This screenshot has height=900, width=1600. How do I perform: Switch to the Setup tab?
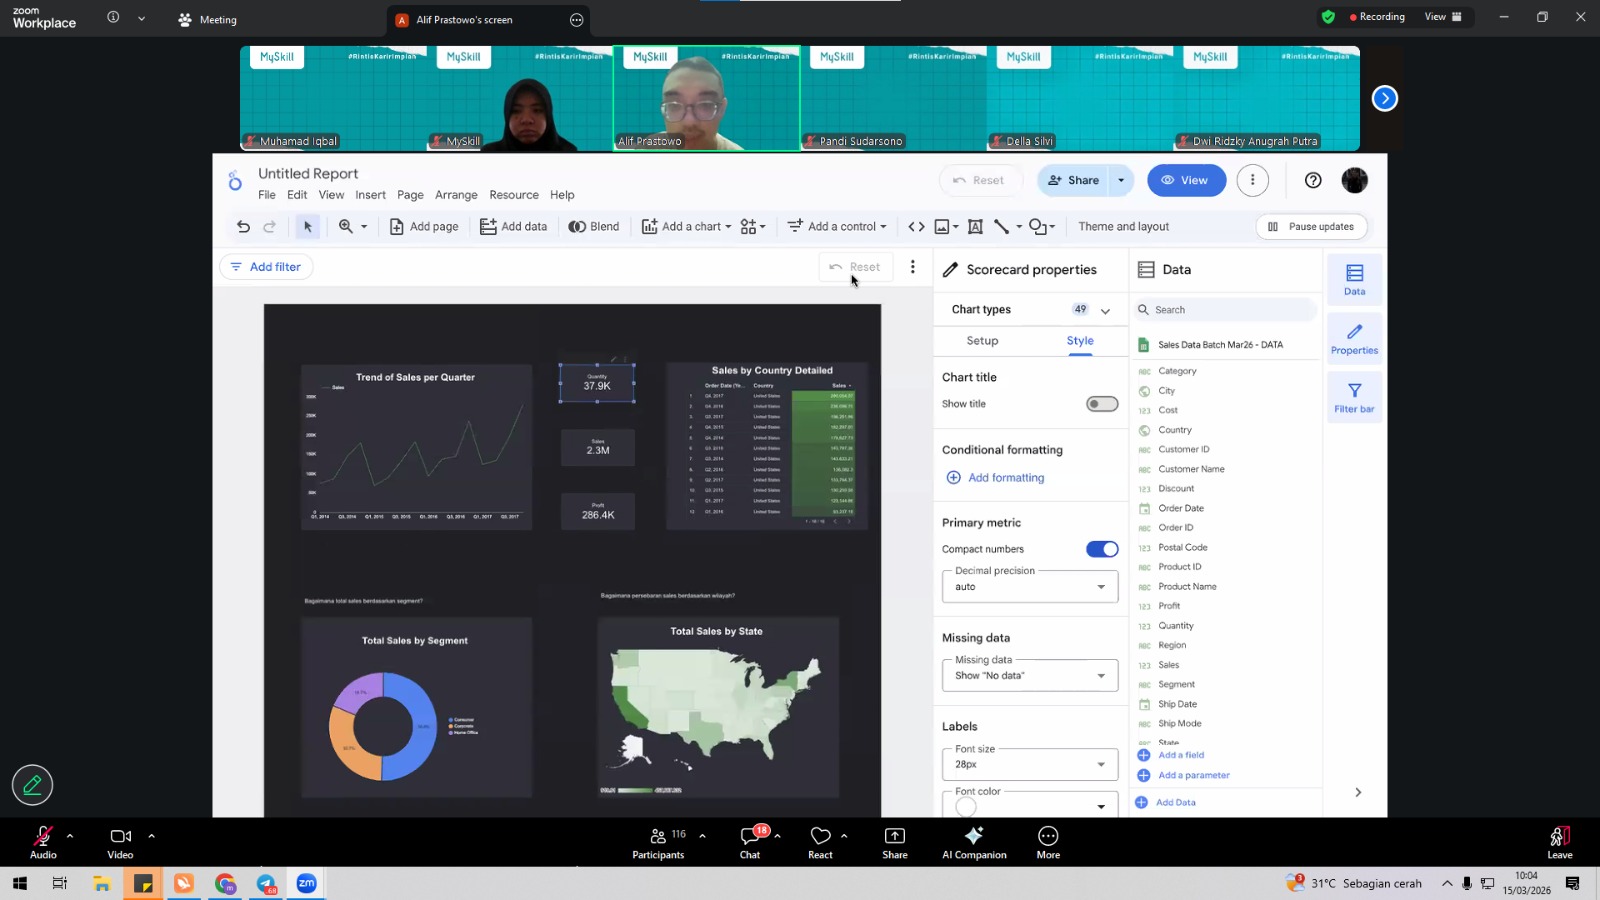tap(982, 341)
